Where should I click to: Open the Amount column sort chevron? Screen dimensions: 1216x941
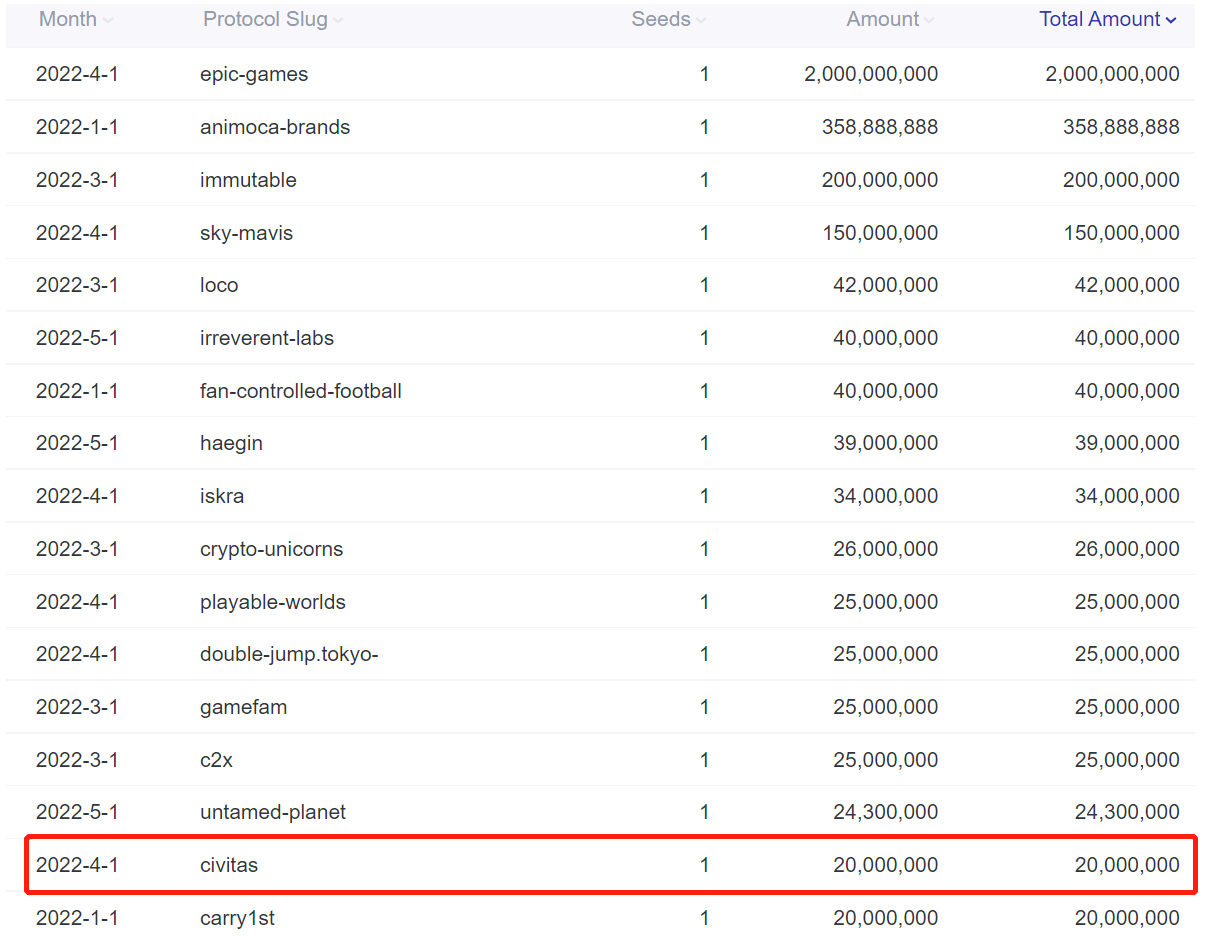[x=929, y=18]
